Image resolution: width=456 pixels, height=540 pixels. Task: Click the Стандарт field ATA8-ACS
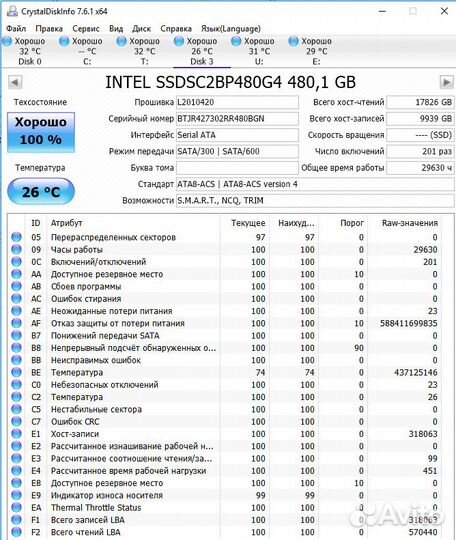[x=315, y=184]
